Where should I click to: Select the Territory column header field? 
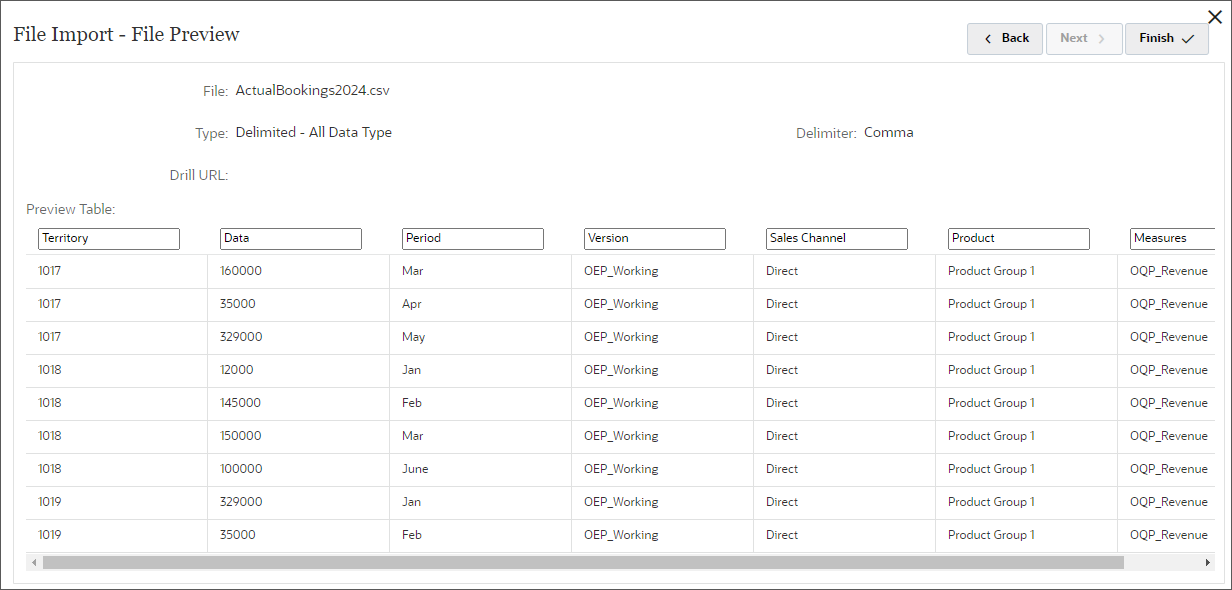pyautogui.click(x=108, y=238)
